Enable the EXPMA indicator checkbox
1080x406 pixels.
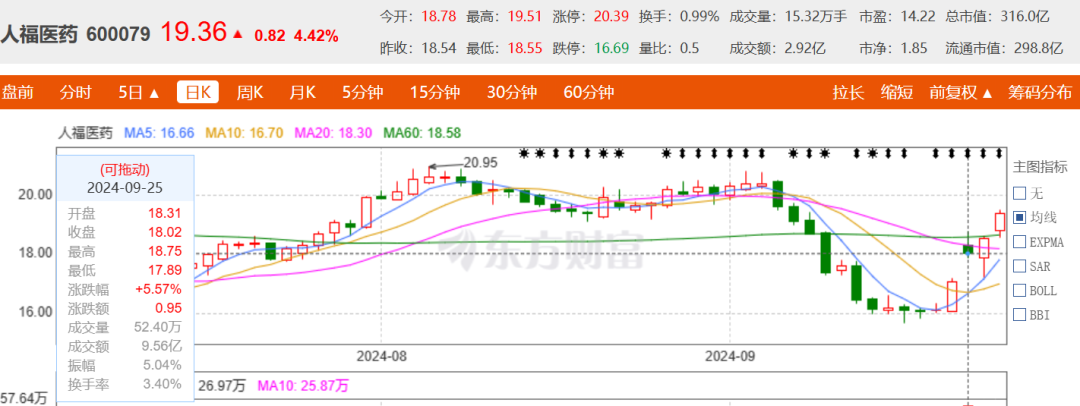point(1019,242)
